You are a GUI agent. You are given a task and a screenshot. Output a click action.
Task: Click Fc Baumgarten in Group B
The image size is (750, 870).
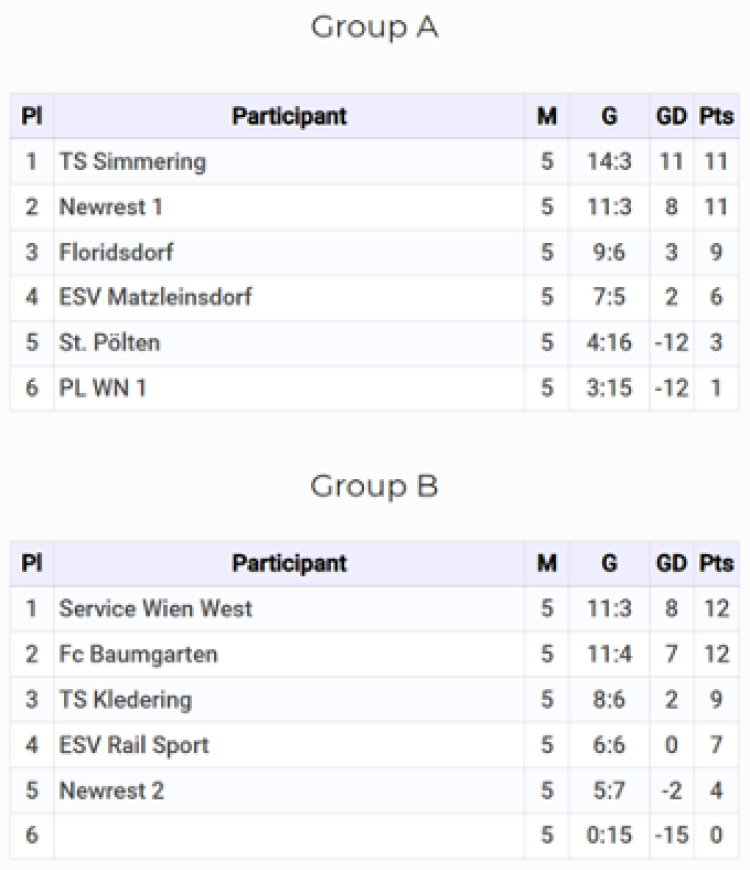pos(138,654)
